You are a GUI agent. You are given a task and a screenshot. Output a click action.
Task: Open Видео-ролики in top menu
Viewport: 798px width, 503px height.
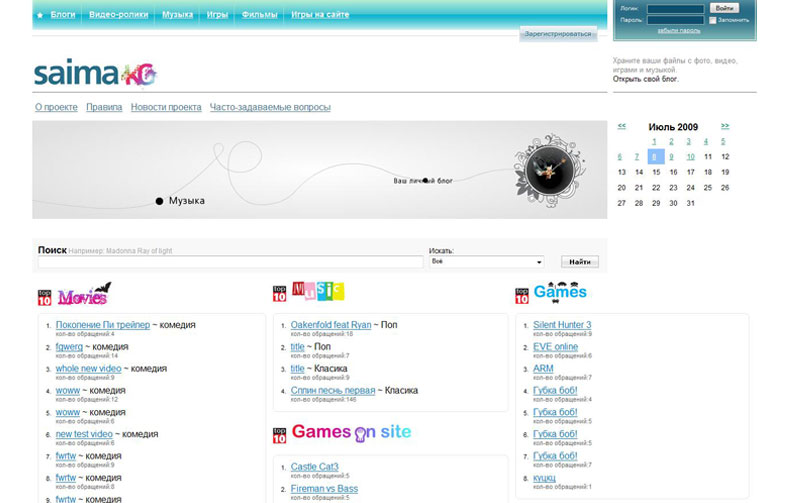(118, 15)
